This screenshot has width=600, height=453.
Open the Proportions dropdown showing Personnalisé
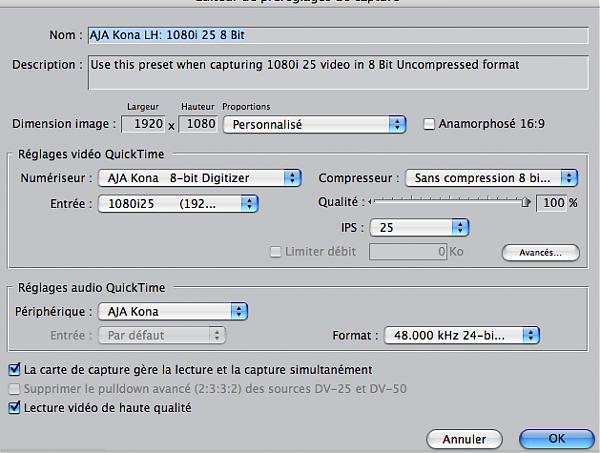[x=314, y=124]
